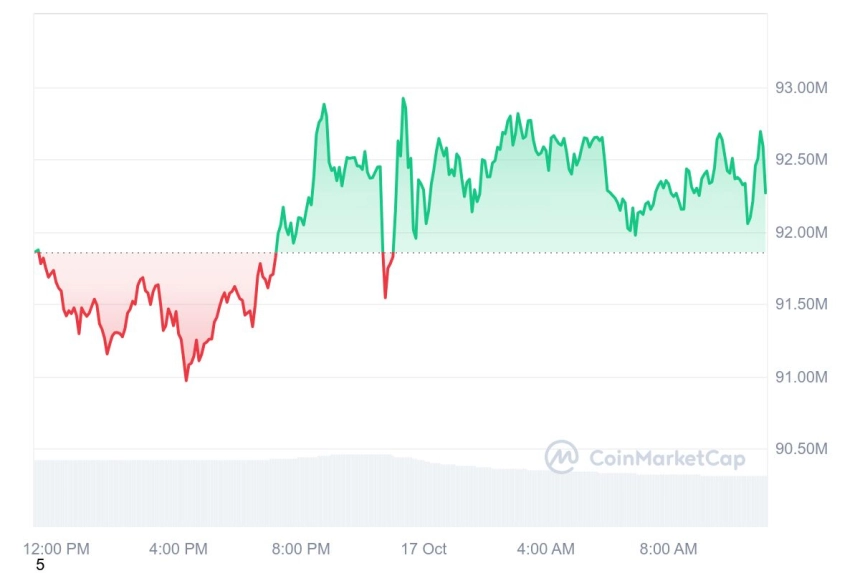Click the number 5 below the chart

(x=40, y=565)
